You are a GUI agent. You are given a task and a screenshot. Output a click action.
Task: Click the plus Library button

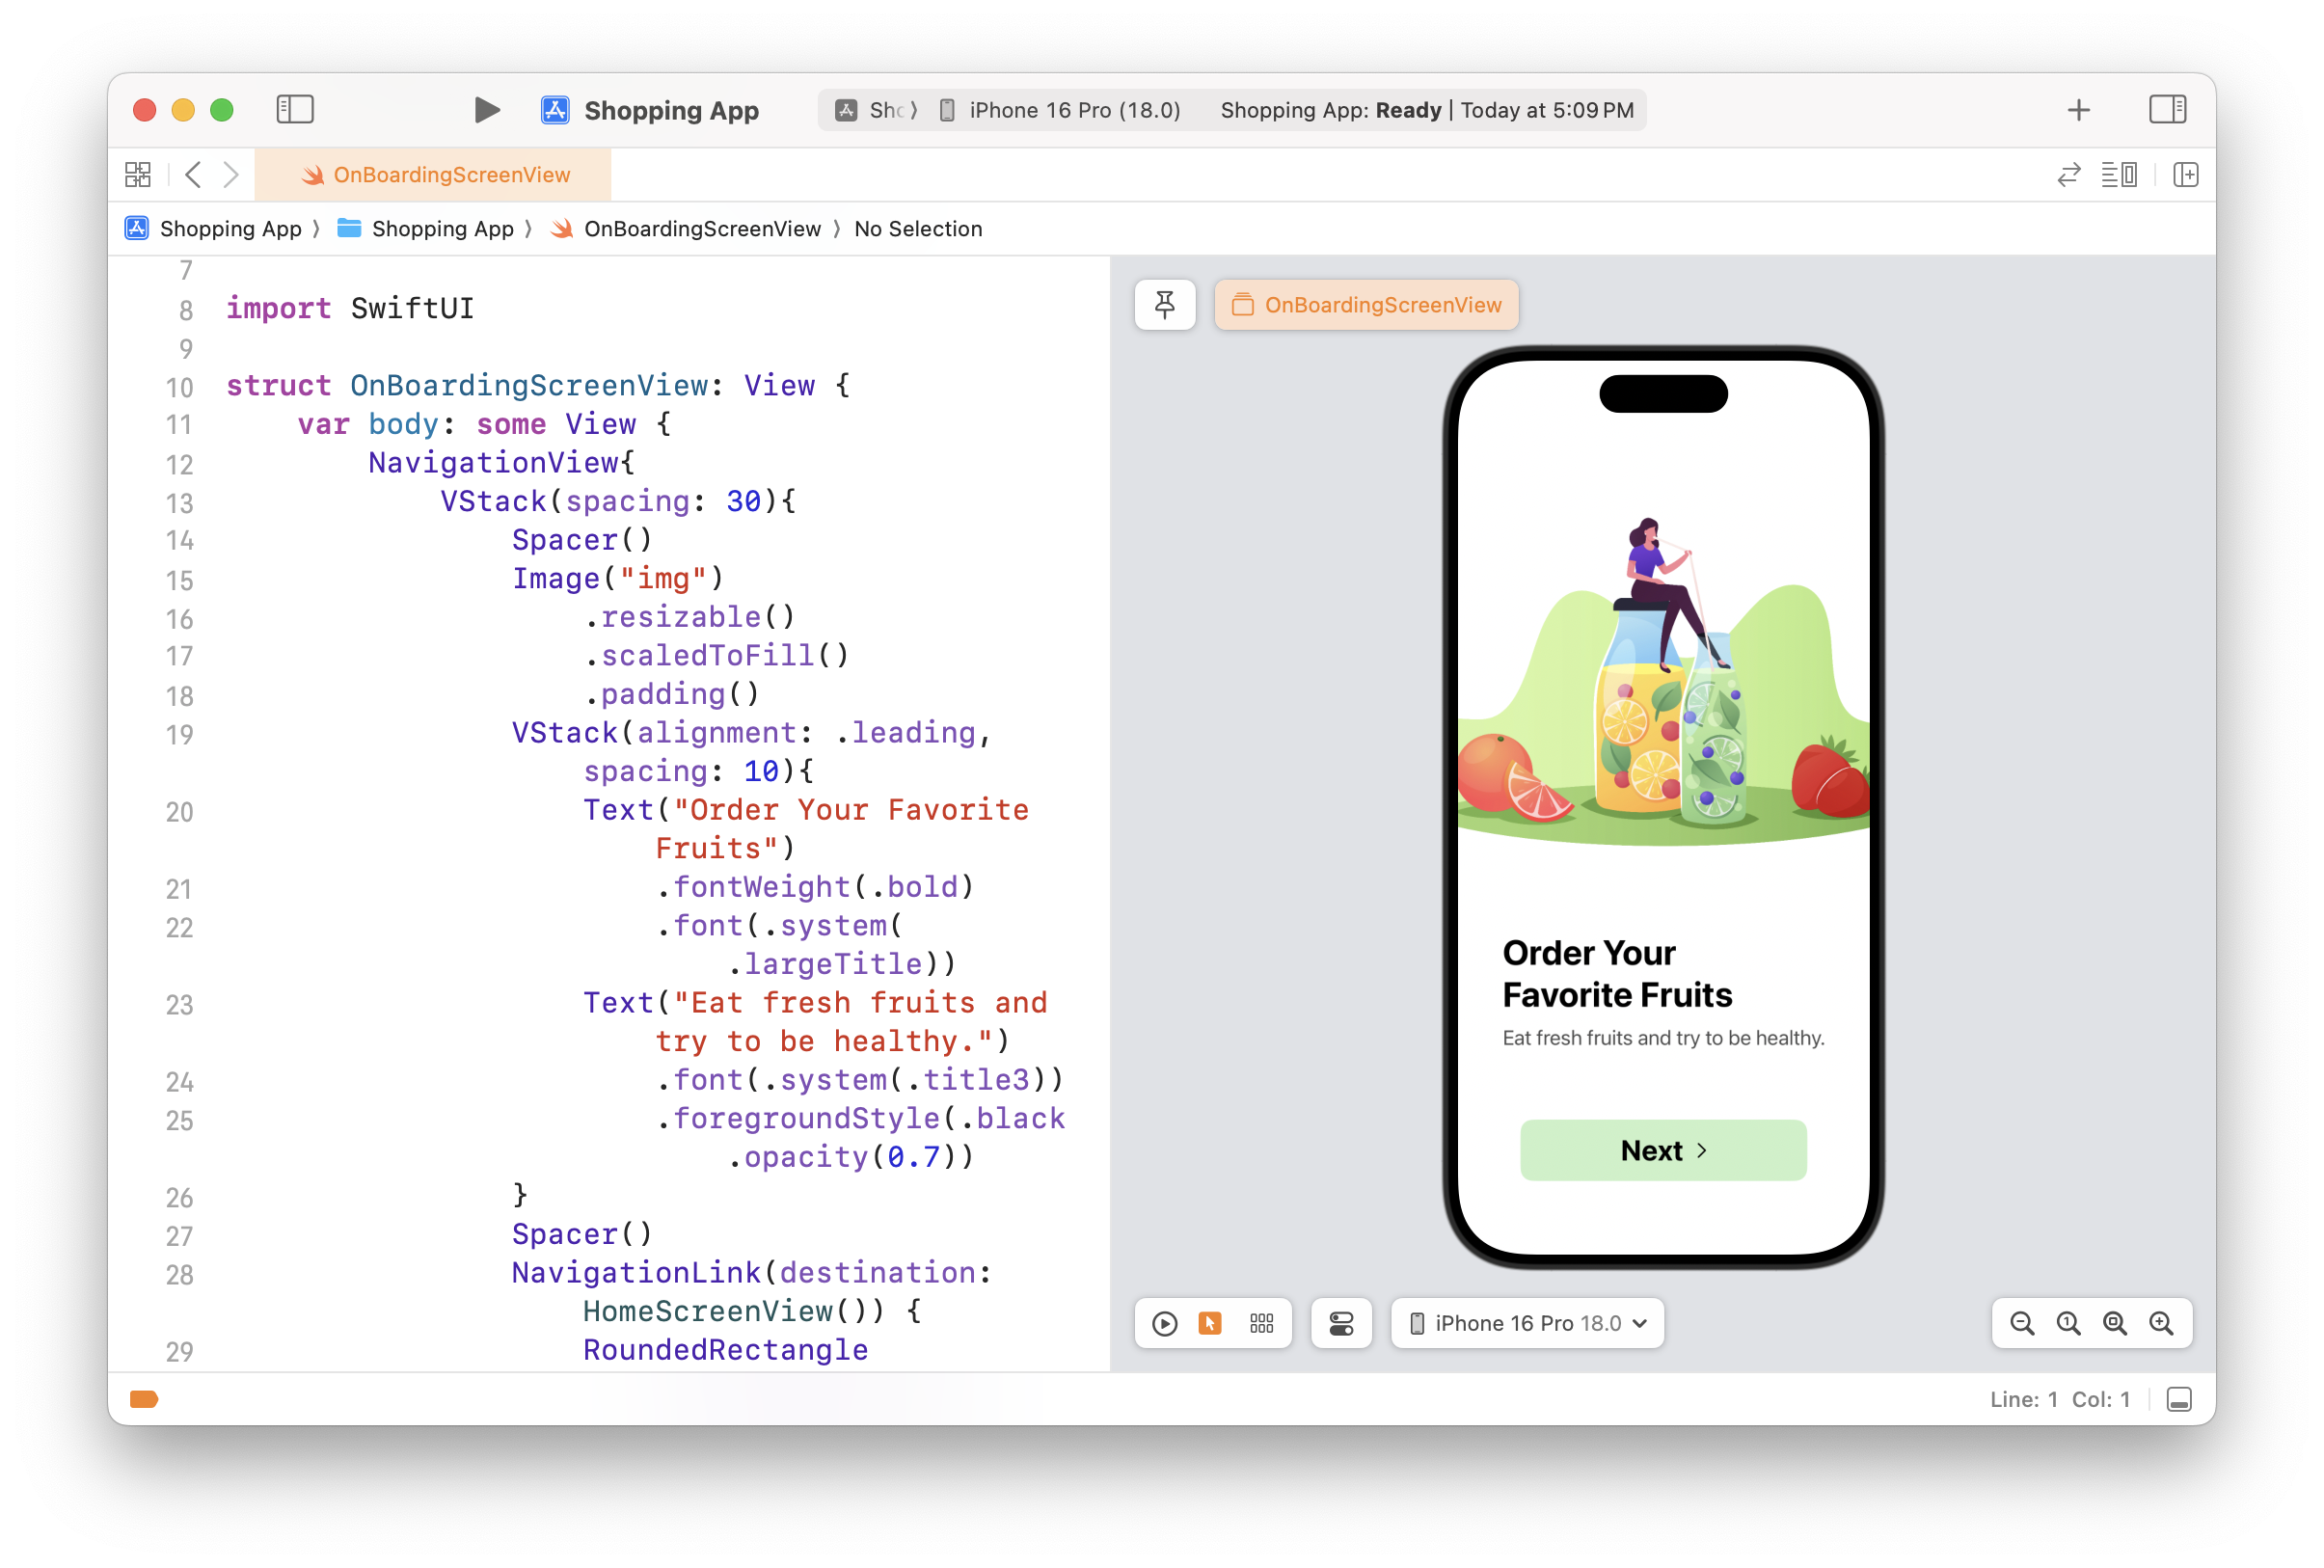2078,110
